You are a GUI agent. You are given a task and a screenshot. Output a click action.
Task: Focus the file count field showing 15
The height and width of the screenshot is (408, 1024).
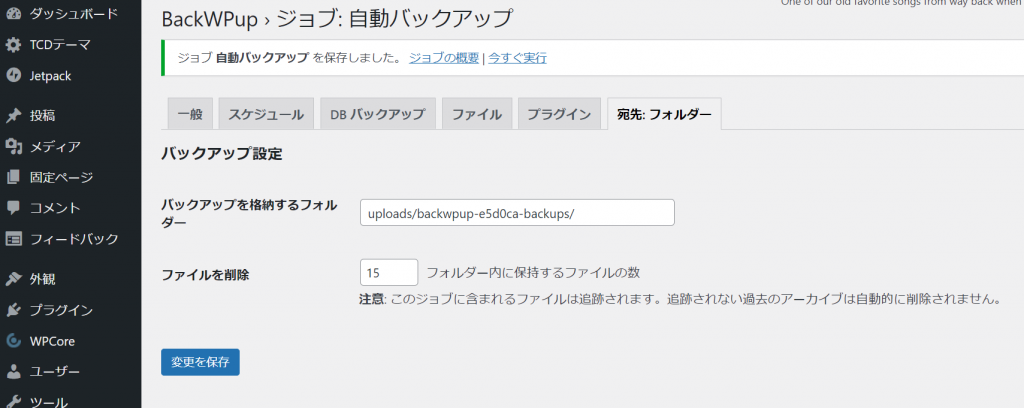[x=389, y=272]
